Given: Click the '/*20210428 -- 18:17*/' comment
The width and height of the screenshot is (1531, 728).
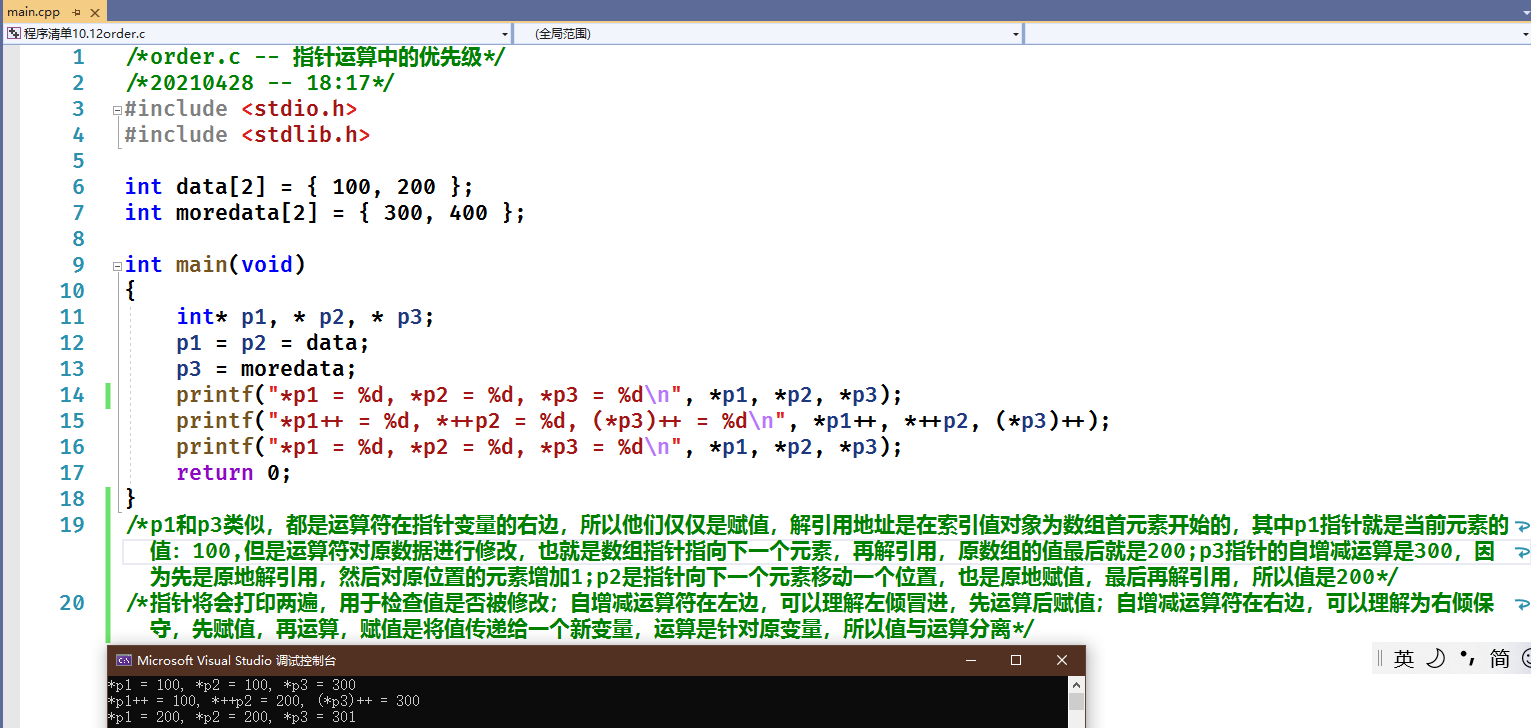Looking at the screenshot, I should (260, 83).
